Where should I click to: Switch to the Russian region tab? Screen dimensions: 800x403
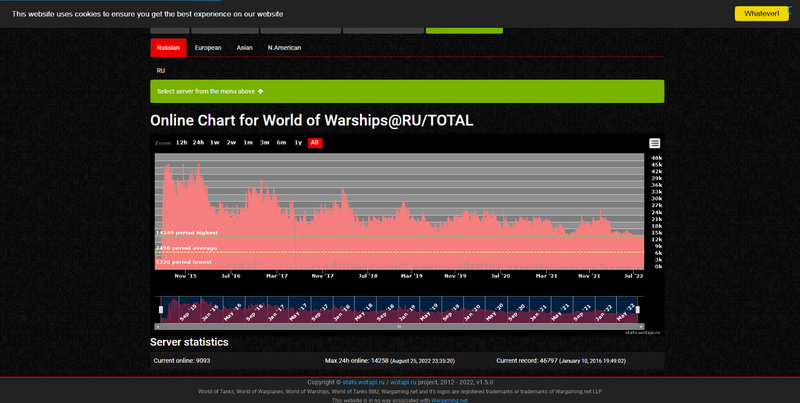tap(168, 47)
